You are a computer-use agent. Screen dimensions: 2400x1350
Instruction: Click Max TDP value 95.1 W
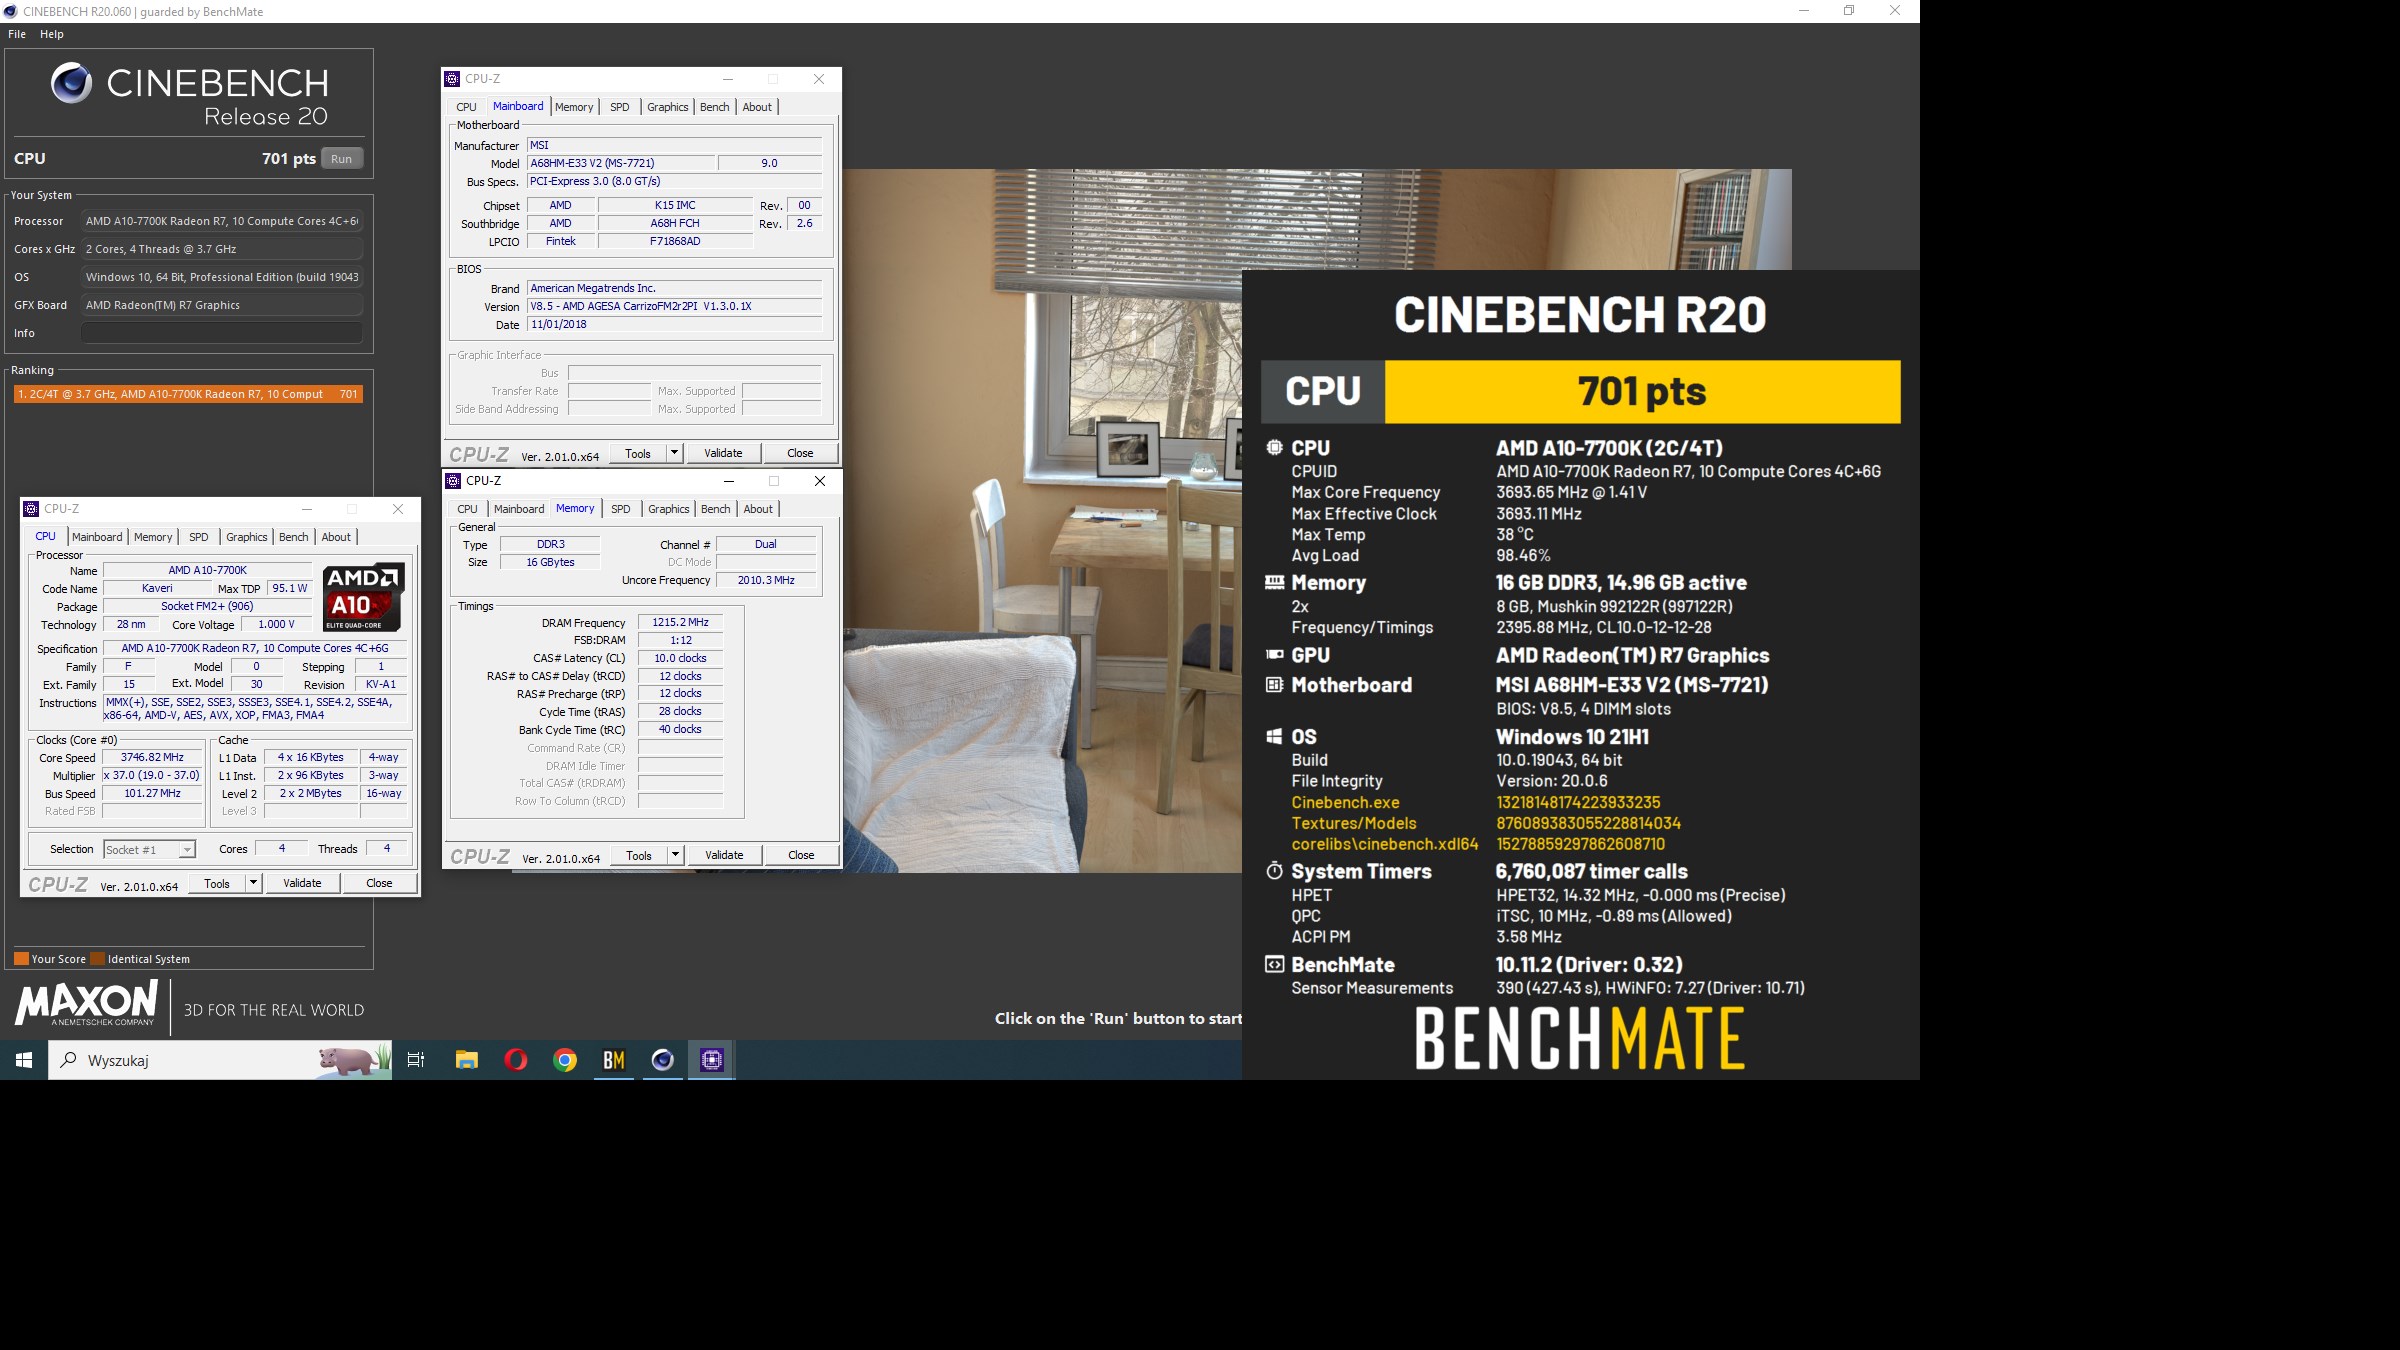(x=290, y=588)
